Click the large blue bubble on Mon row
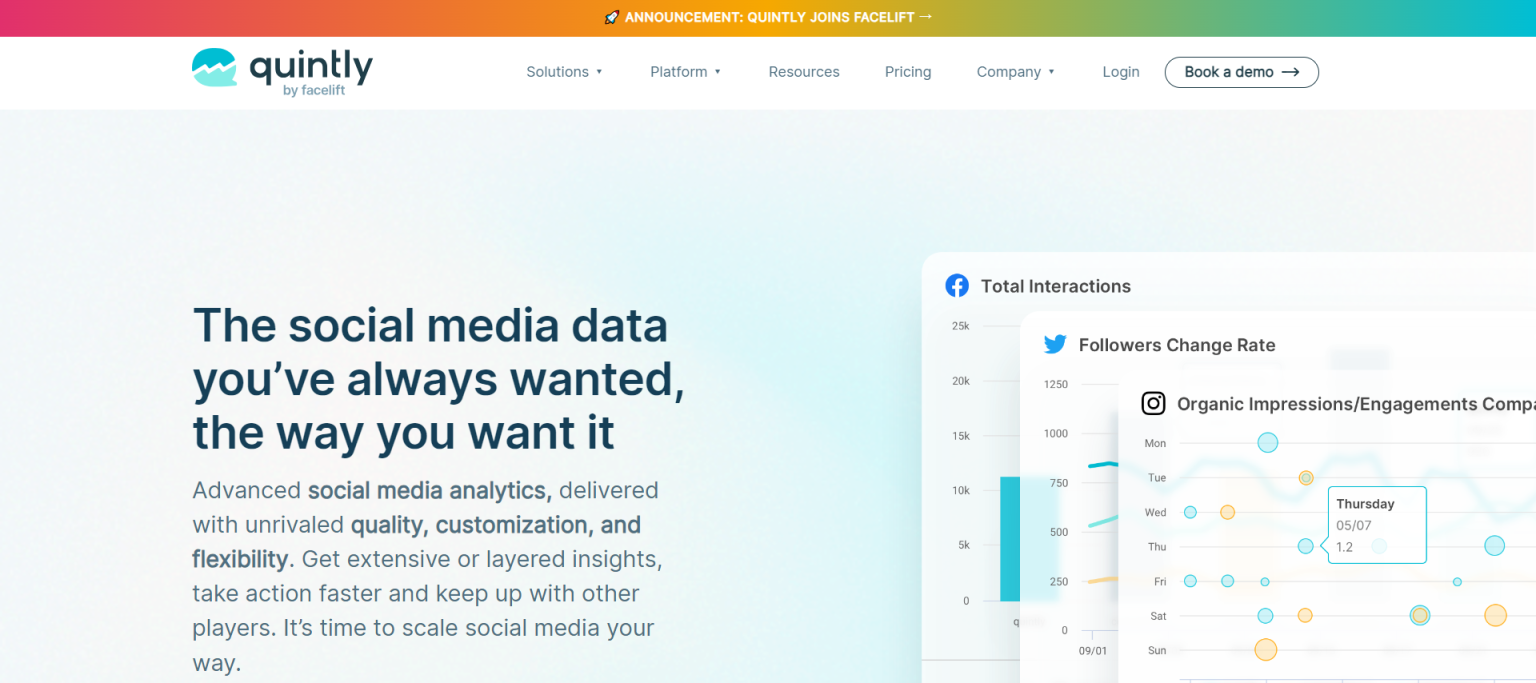This screenshot has width=1536, height=683. 1268,442
